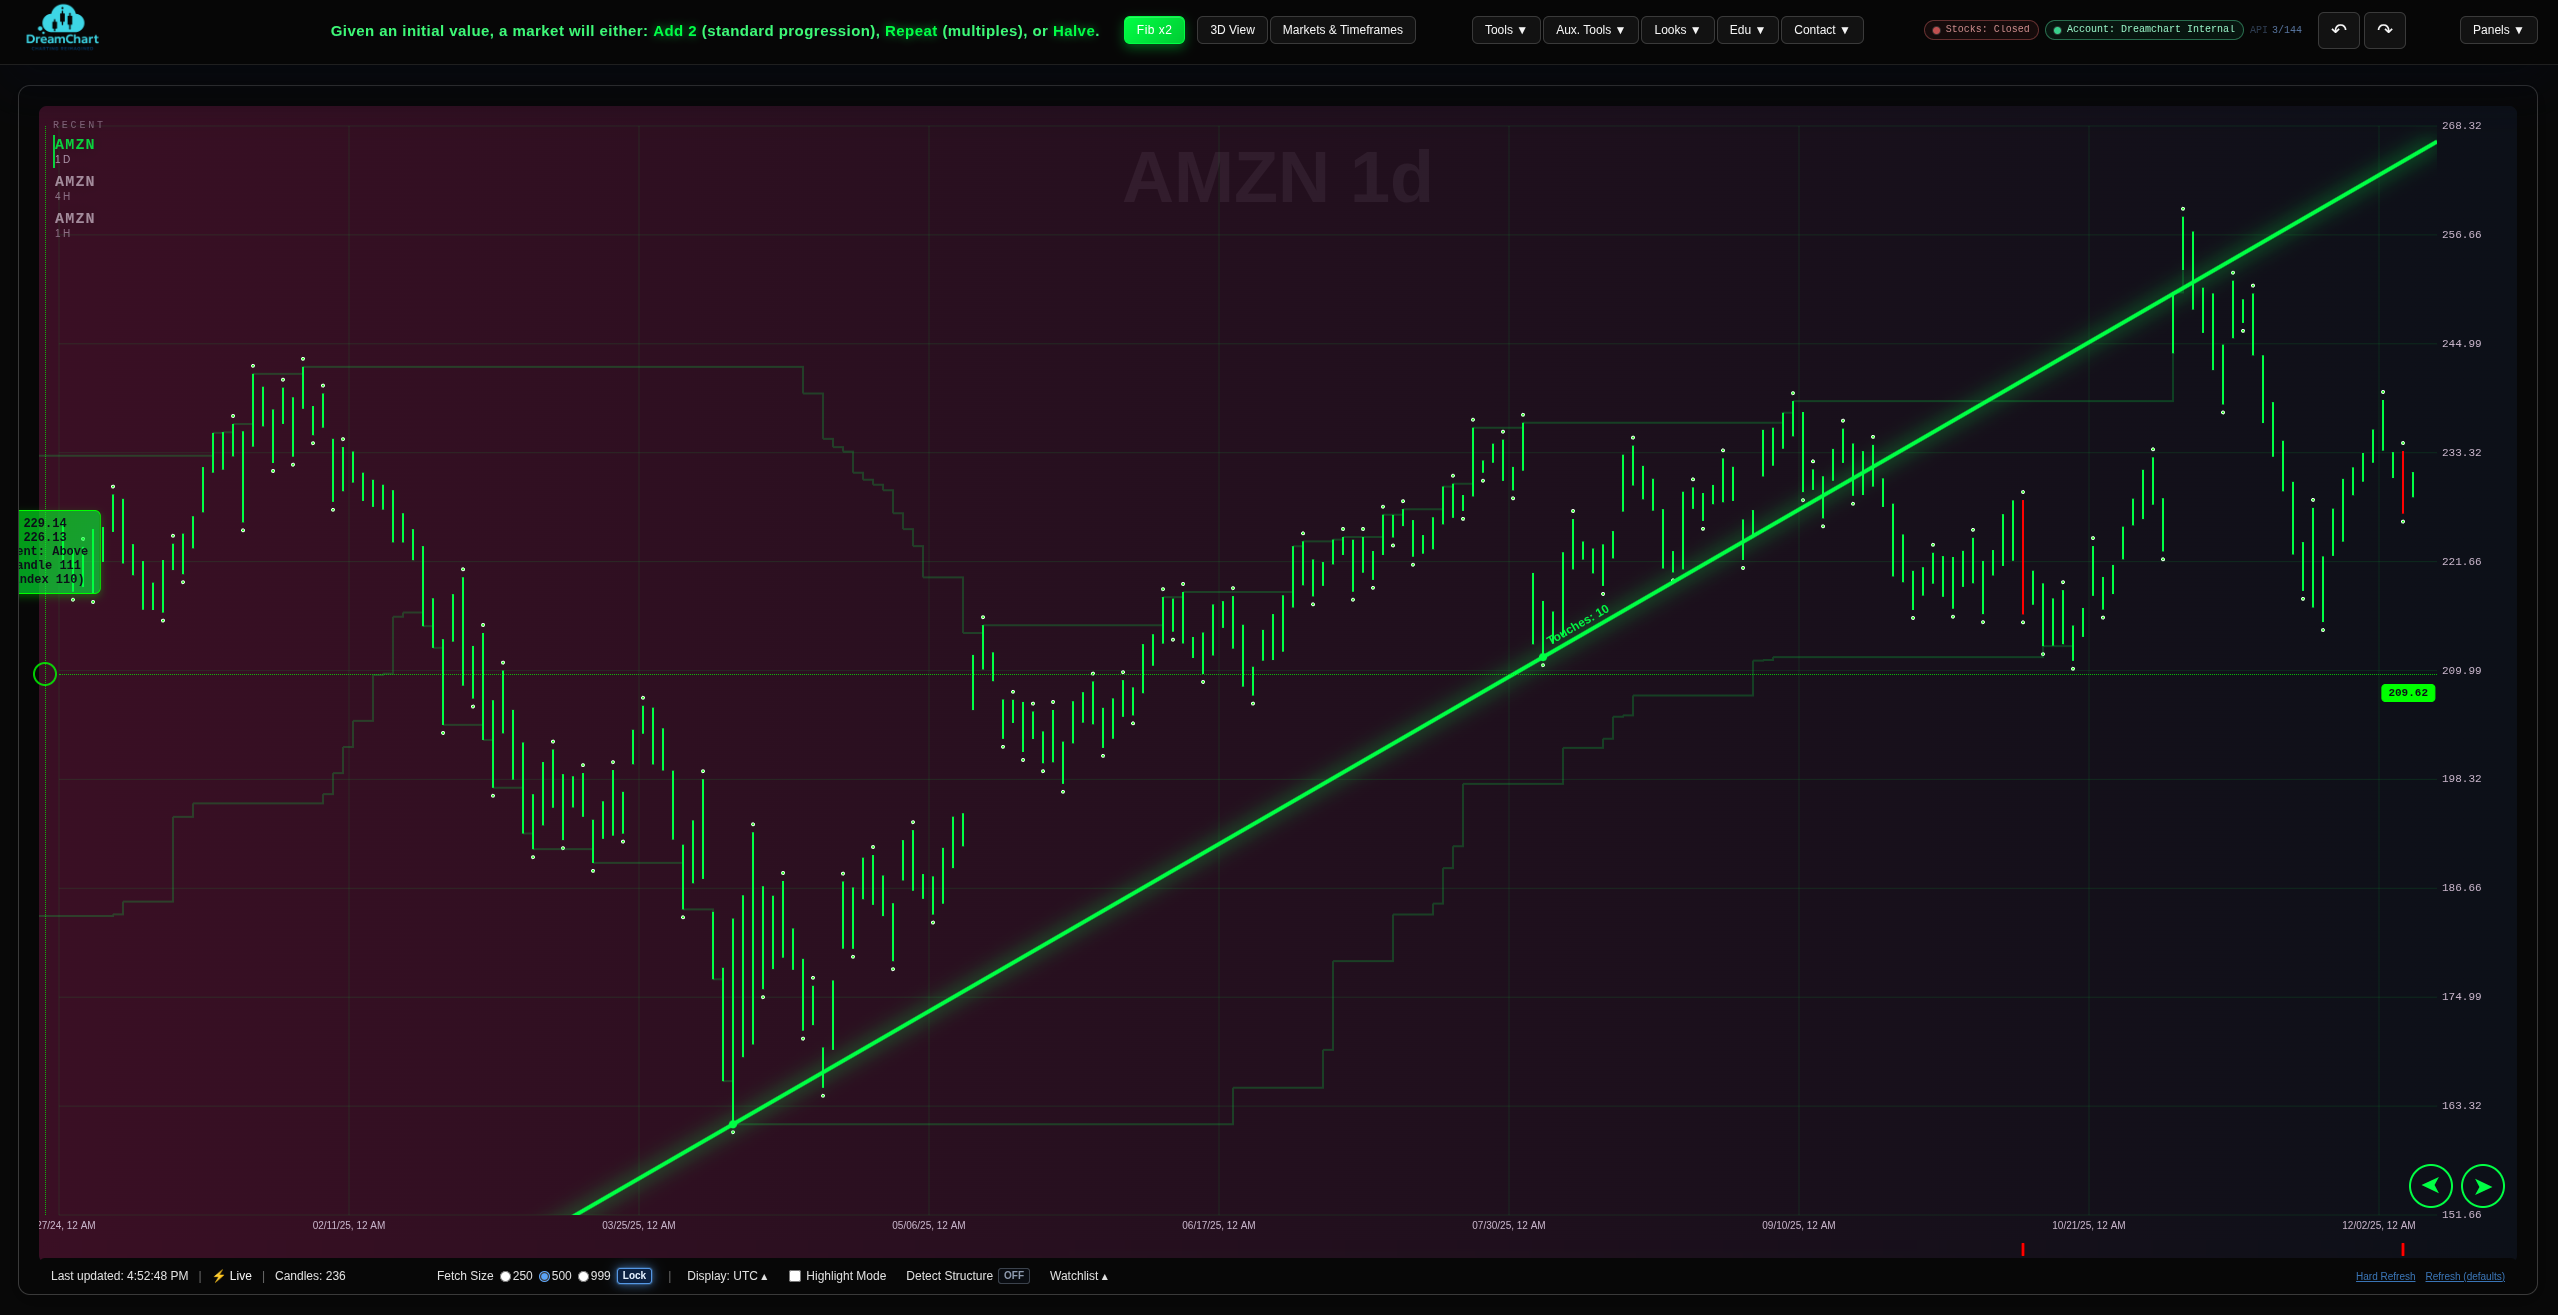Select Fetch Size 250 radio button
The height and width of the screenshot is (1315, 2558).
[x=506, y=1276]
